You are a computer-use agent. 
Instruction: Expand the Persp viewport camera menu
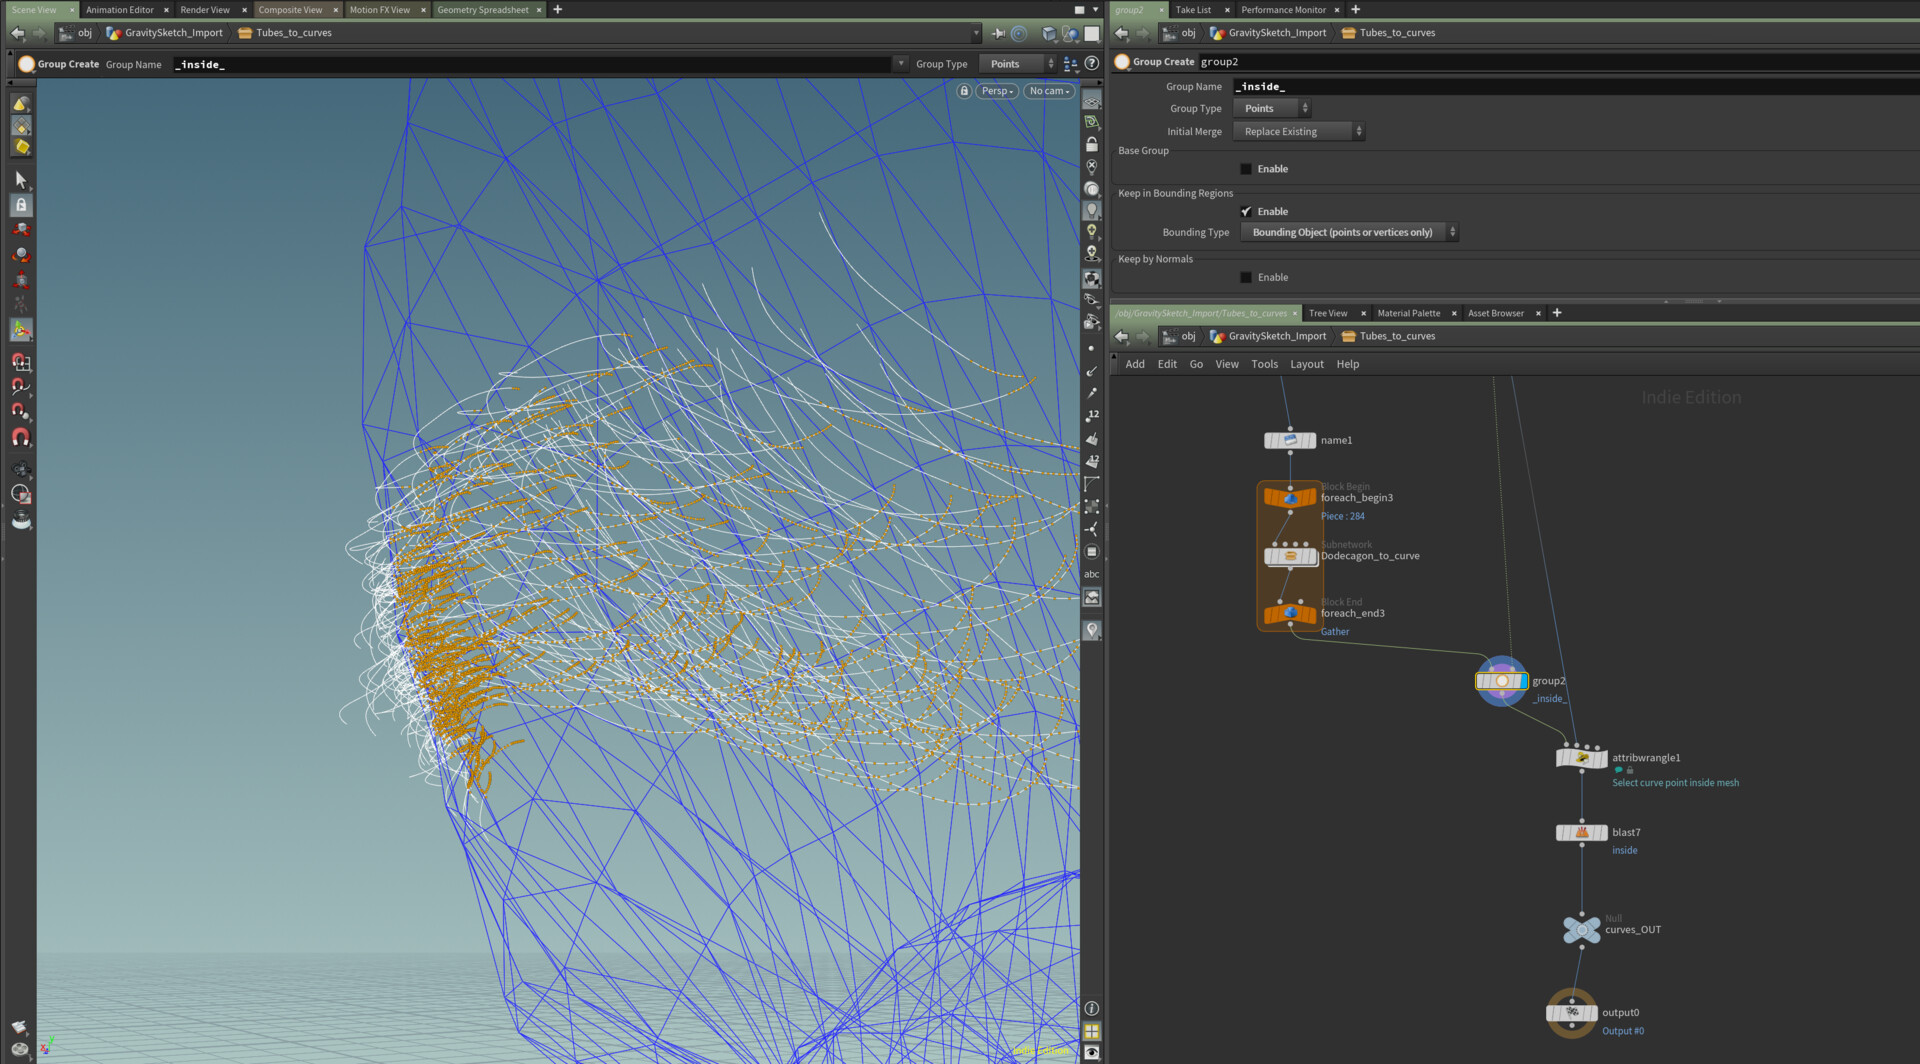(997, 91)
